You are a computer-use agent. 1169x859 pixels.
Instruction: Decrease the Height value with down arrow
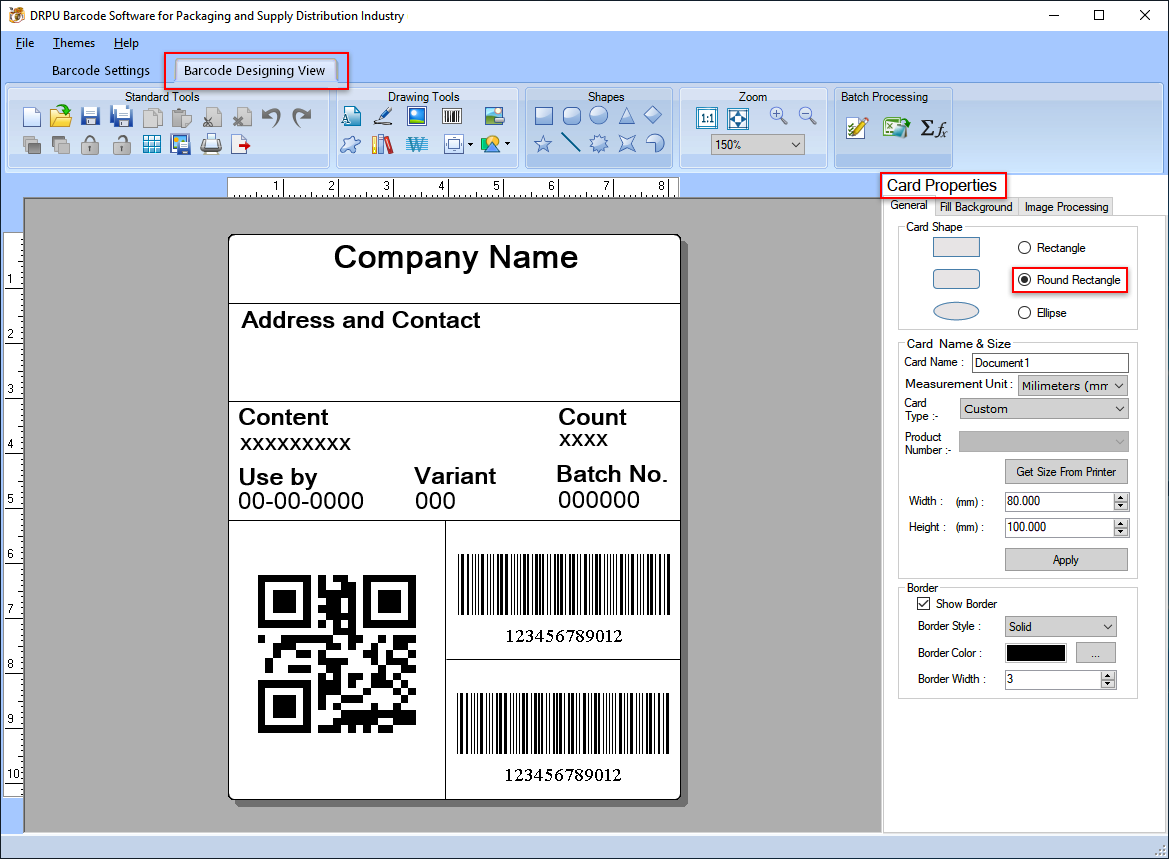coord(1121,532)
